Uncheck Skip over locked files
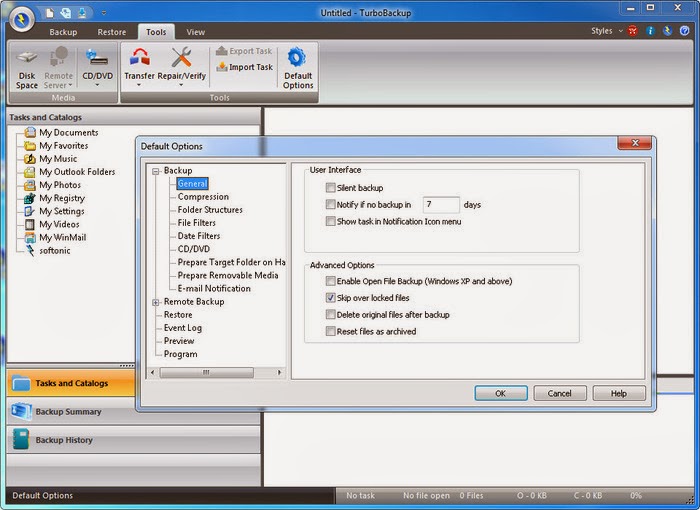The image size is (700, 510). [330, 297]
